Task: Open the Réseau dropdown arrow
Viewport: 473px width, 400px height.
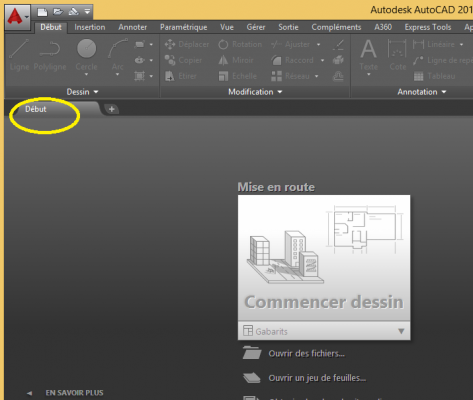Action: click(x=316, y=76)
